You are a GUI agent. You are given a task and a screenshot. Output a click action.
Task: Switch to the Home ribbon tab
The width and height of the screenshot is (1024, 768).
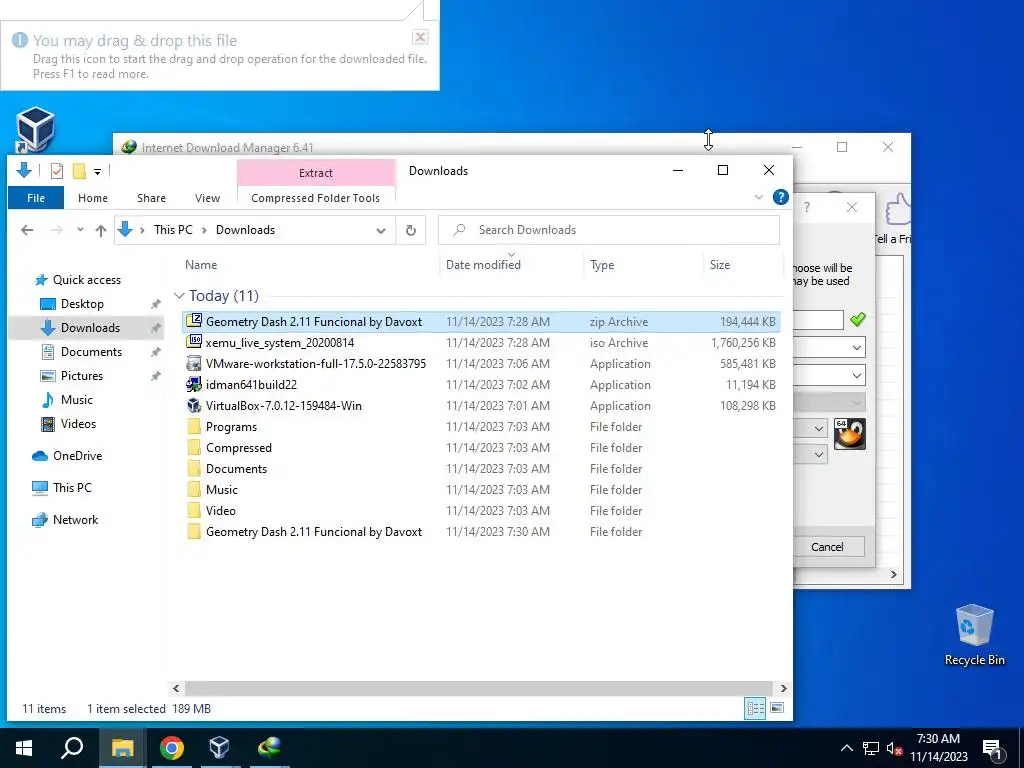tap(93, 198)
